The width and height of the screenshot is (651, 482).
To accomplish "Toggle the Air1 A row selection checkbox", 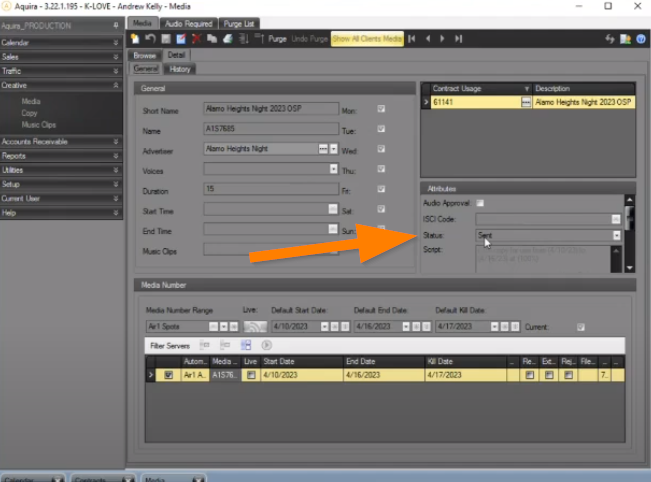I will coord(169,375).
